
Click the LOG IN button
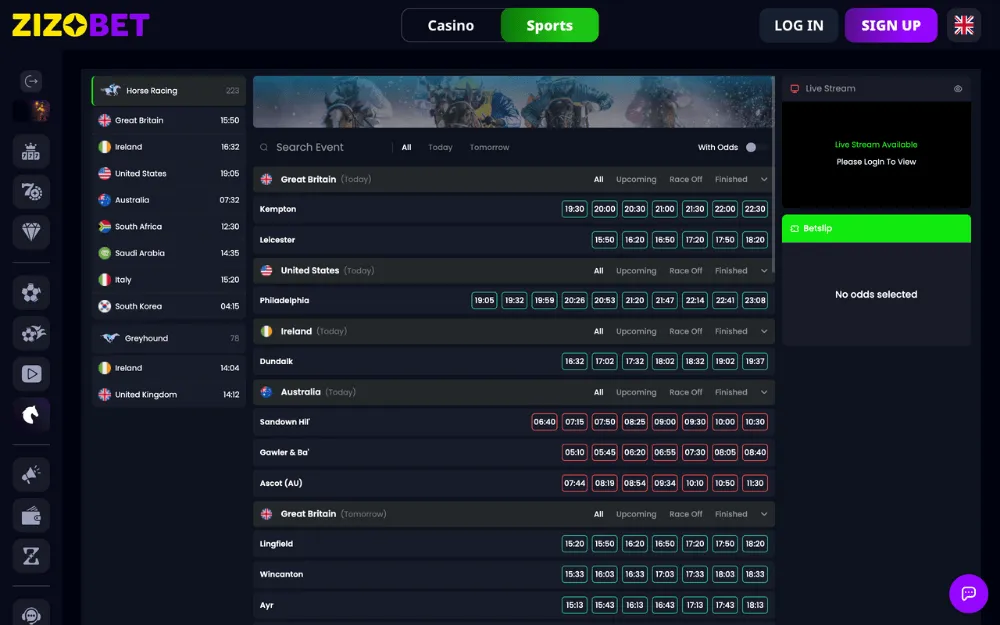tap(798, 26)
